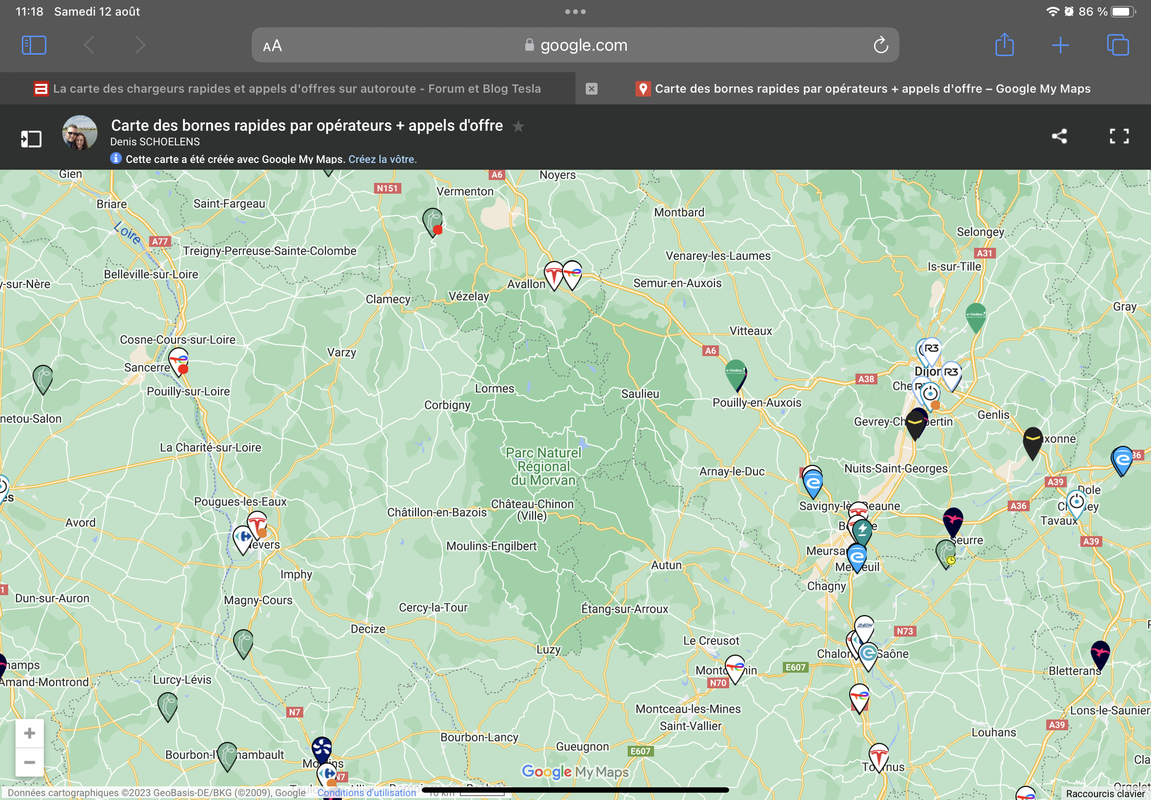Select green marker near Is-sur-Tille

(x=976, y=318)
